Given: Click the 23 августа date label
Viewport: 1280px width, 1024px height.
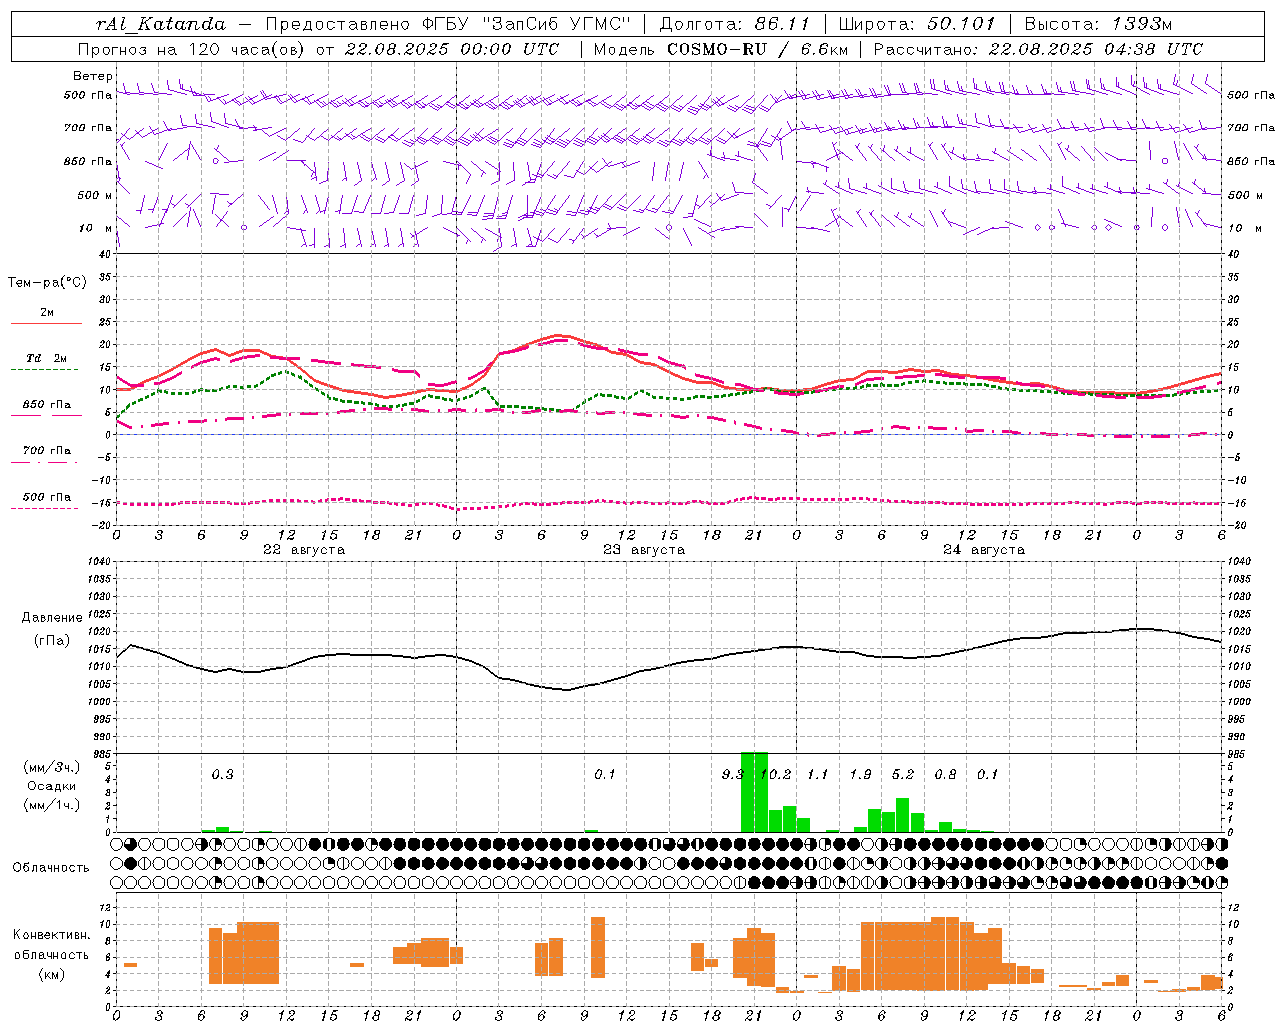Looking at the screenshot, I should [x=644, y=550].
